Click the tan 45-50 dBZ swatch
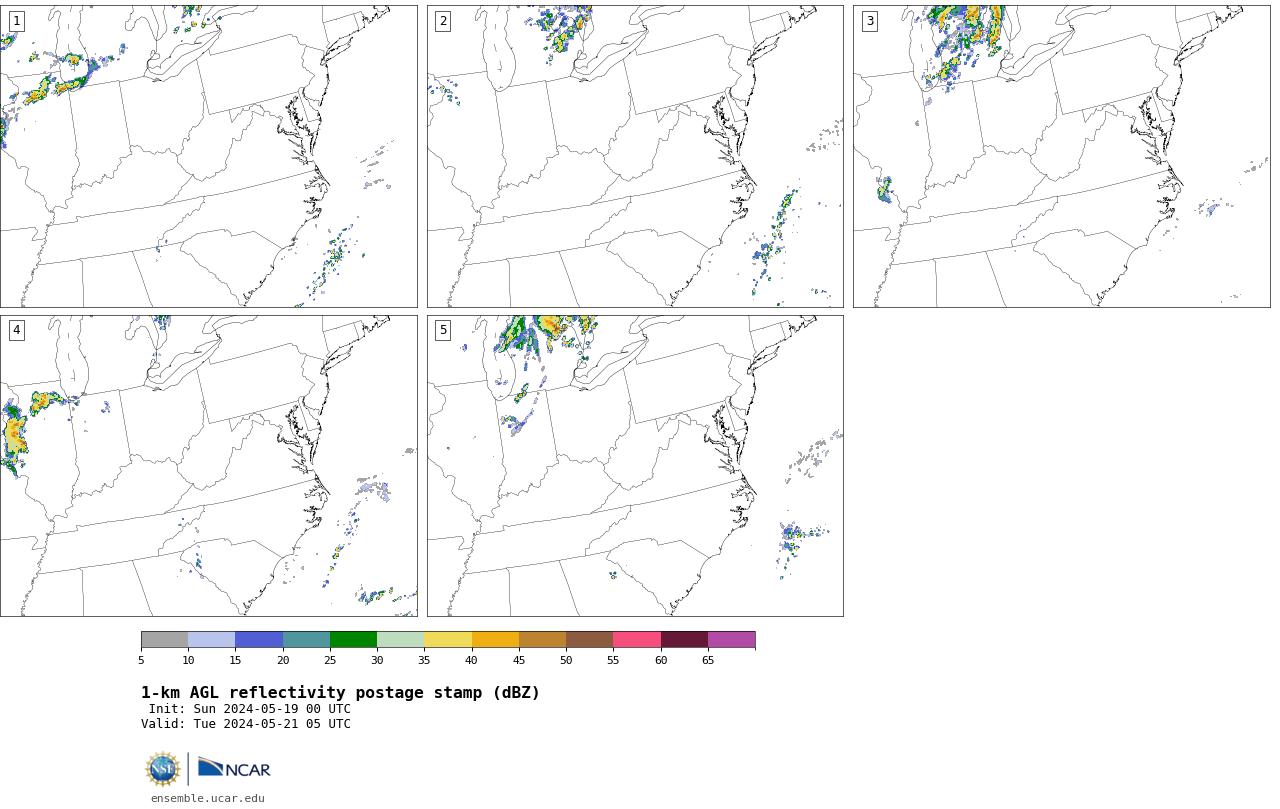 coord(543,640)
